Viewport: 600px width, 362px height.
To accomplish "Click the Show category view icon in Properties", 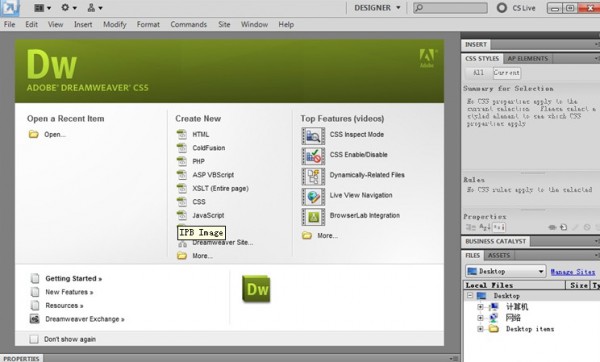I will pos(470,227).
